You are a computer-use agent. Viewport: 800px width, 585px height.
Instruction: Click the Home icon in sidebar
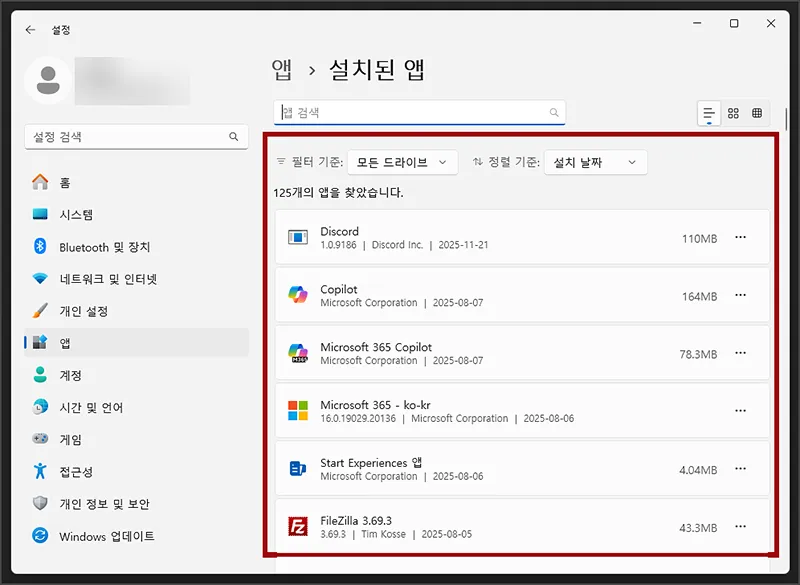(x=40, y=182)
